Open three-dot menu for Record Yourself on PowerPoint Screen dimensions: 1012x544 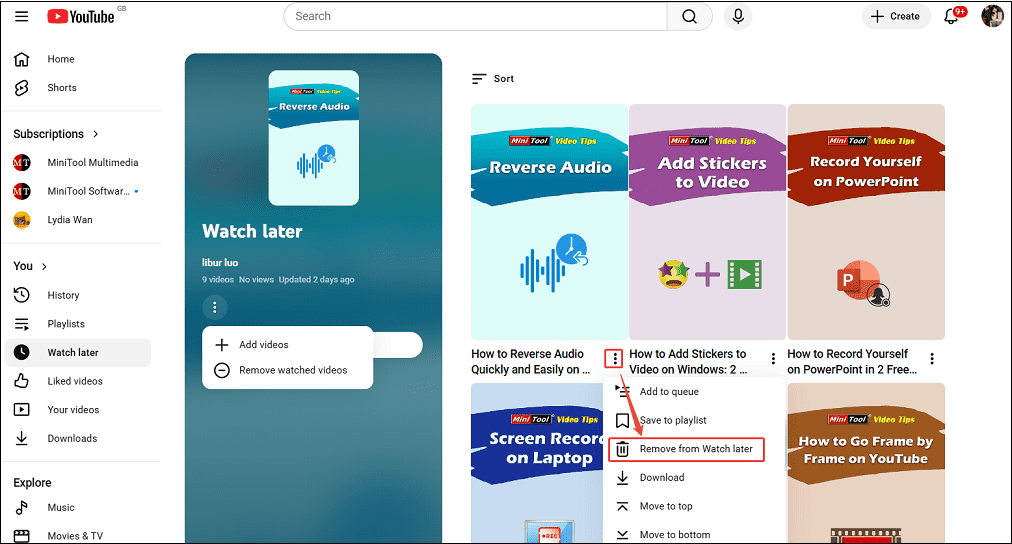click(x=931, y=359)
